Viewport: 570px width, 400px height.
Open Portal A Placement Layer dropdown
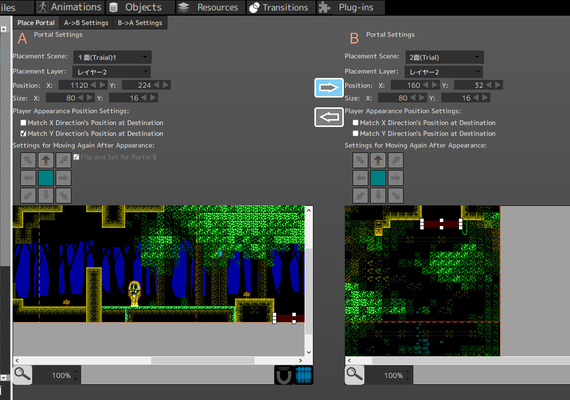tap(112, 72)
